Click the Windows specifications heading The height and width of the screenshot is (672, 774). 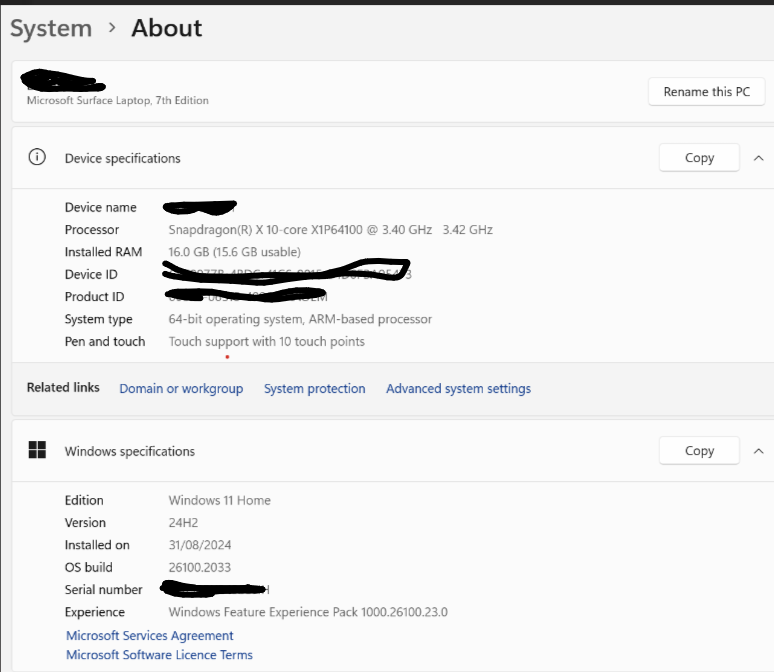pos(130,451)
